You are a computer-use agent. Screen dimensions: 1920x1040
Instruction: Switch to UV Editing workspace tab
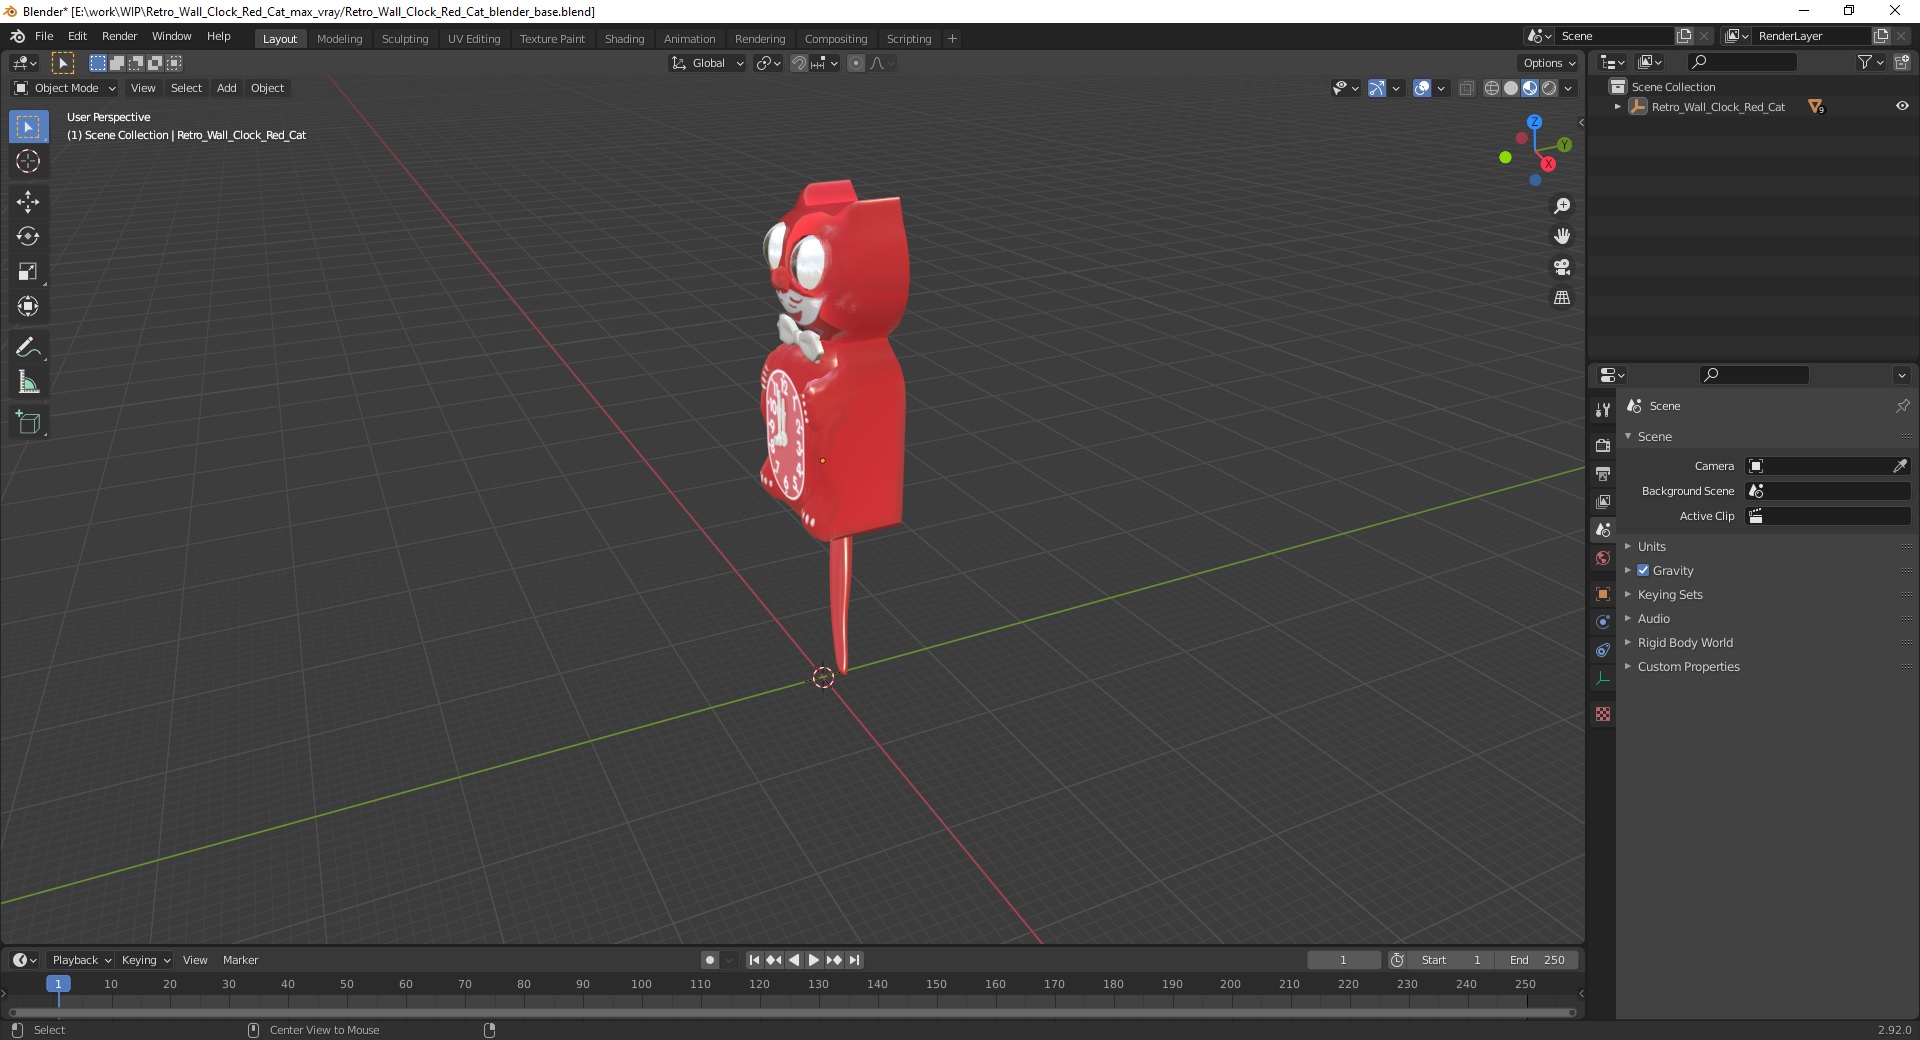(x=474, y=39)
